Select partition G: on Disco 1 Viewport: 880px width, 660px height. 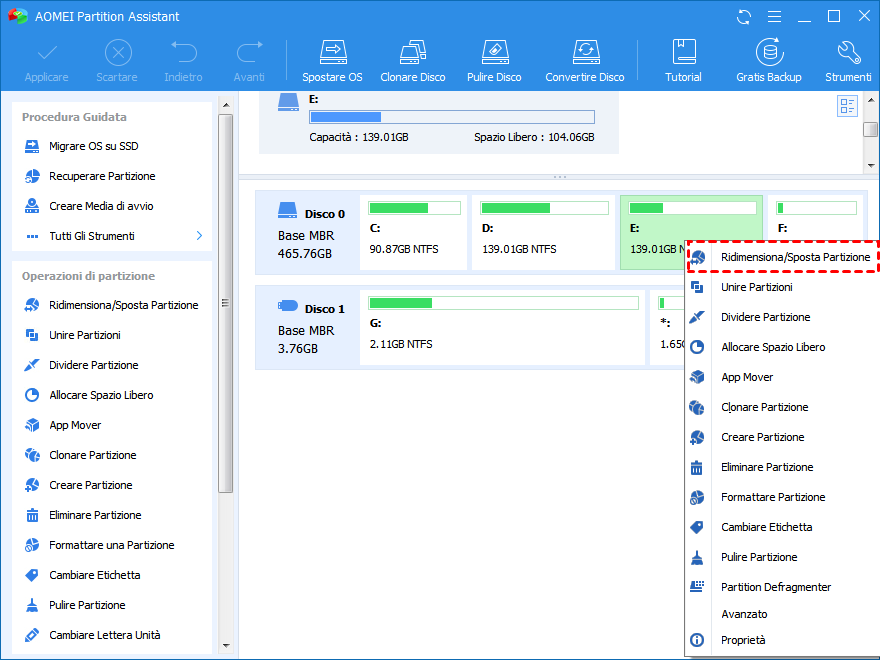click(x=502, y=328)
